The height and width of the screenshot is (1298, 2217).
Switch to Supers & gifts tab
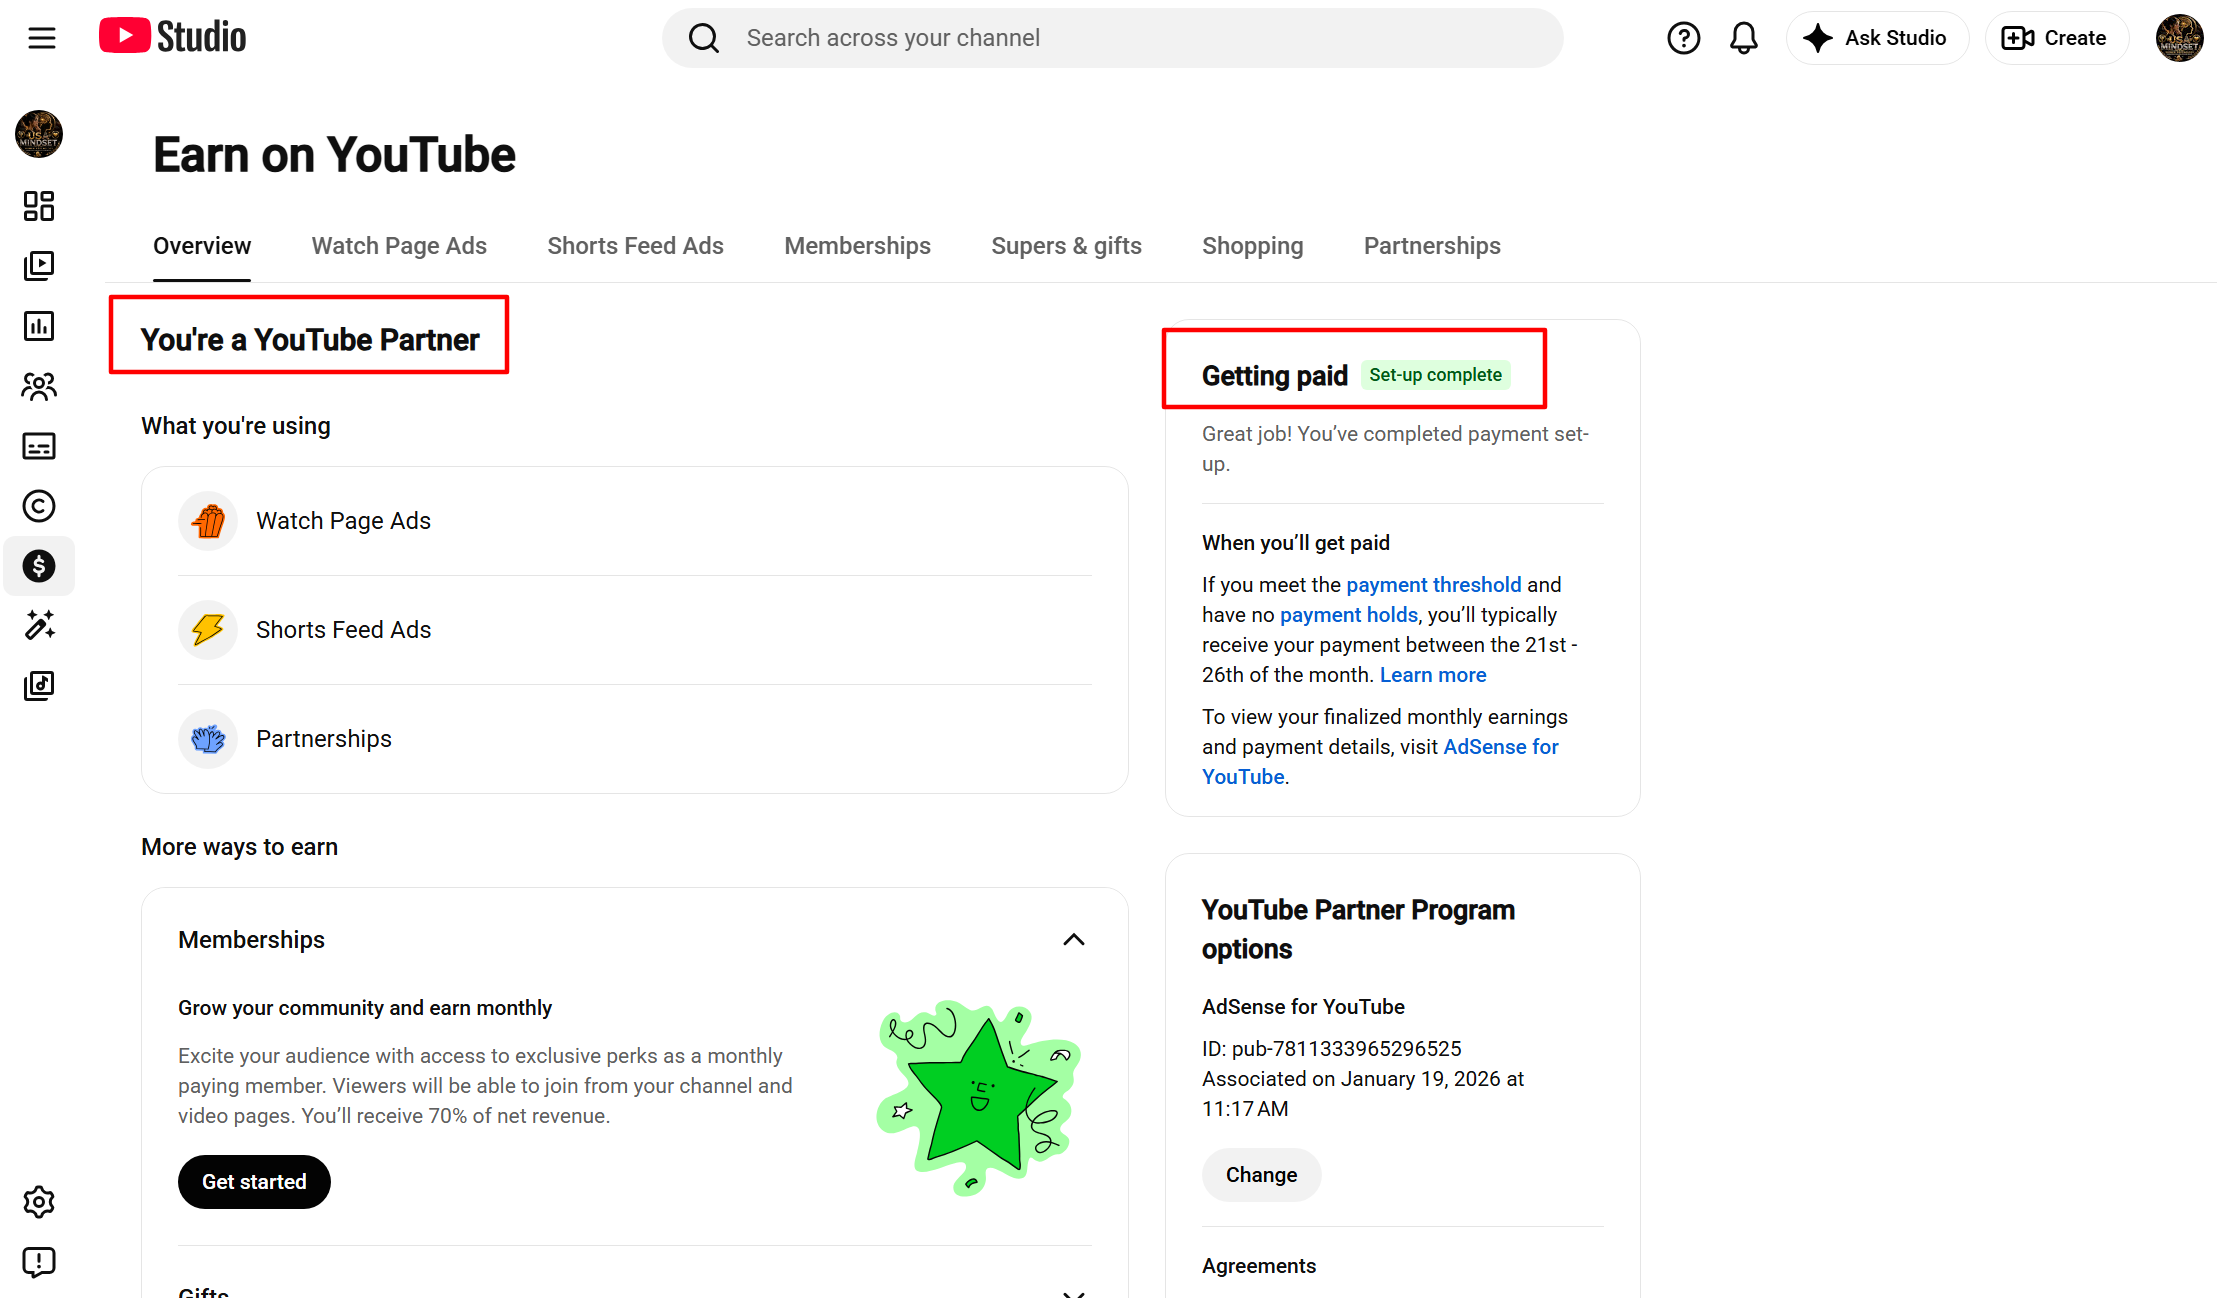click(x=1066, y=246)
